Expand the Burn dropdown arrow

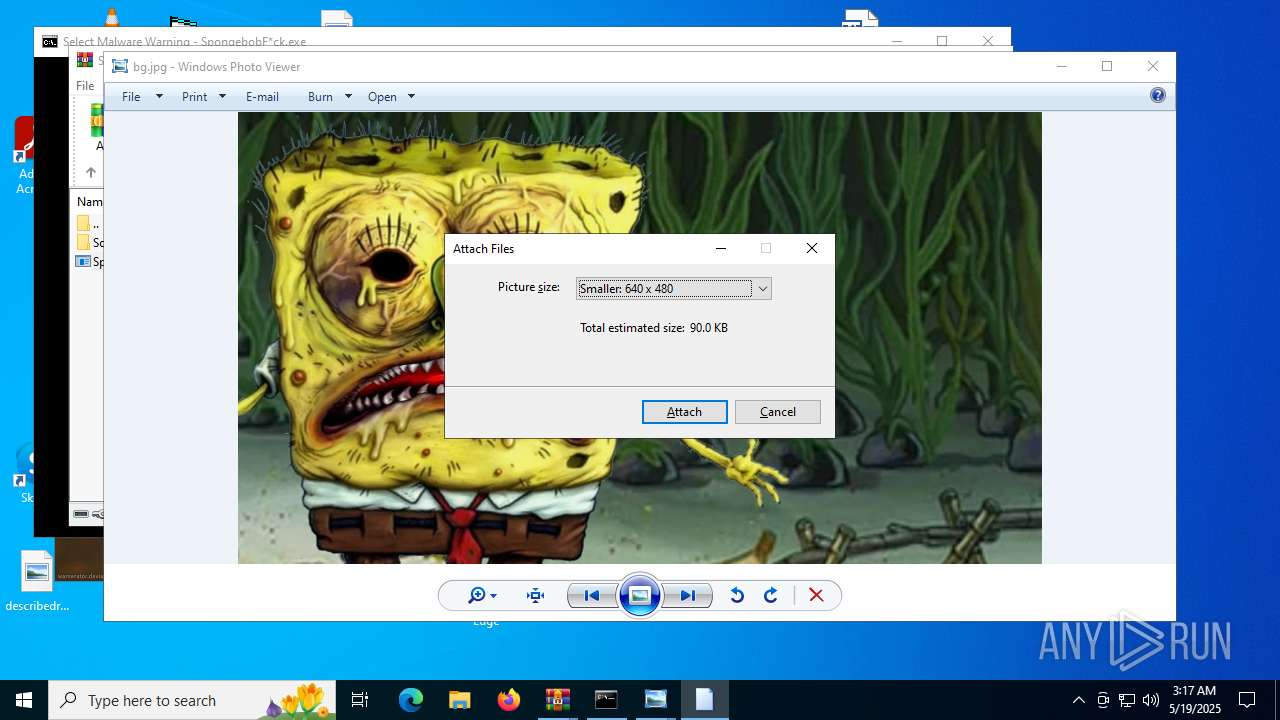(x=348, y=97)
